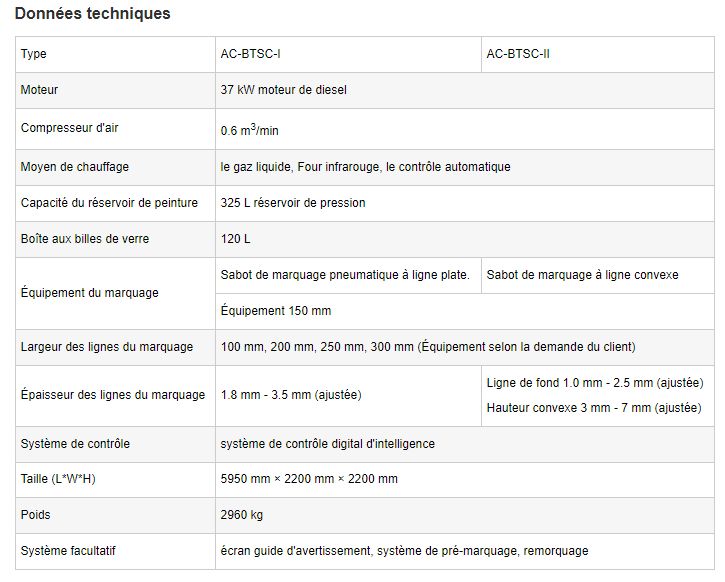Viewport: 725px width, 582px height.
Task: Click the "2960 kg" weight value
Action: pyautogui.click(x=243, y=515)
